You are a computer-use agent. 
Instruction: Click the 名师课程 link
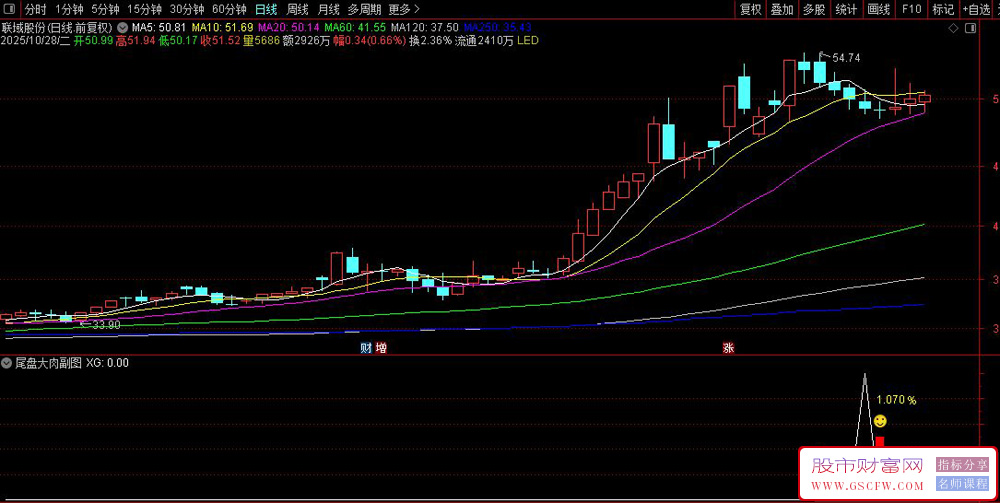(962, 484)
